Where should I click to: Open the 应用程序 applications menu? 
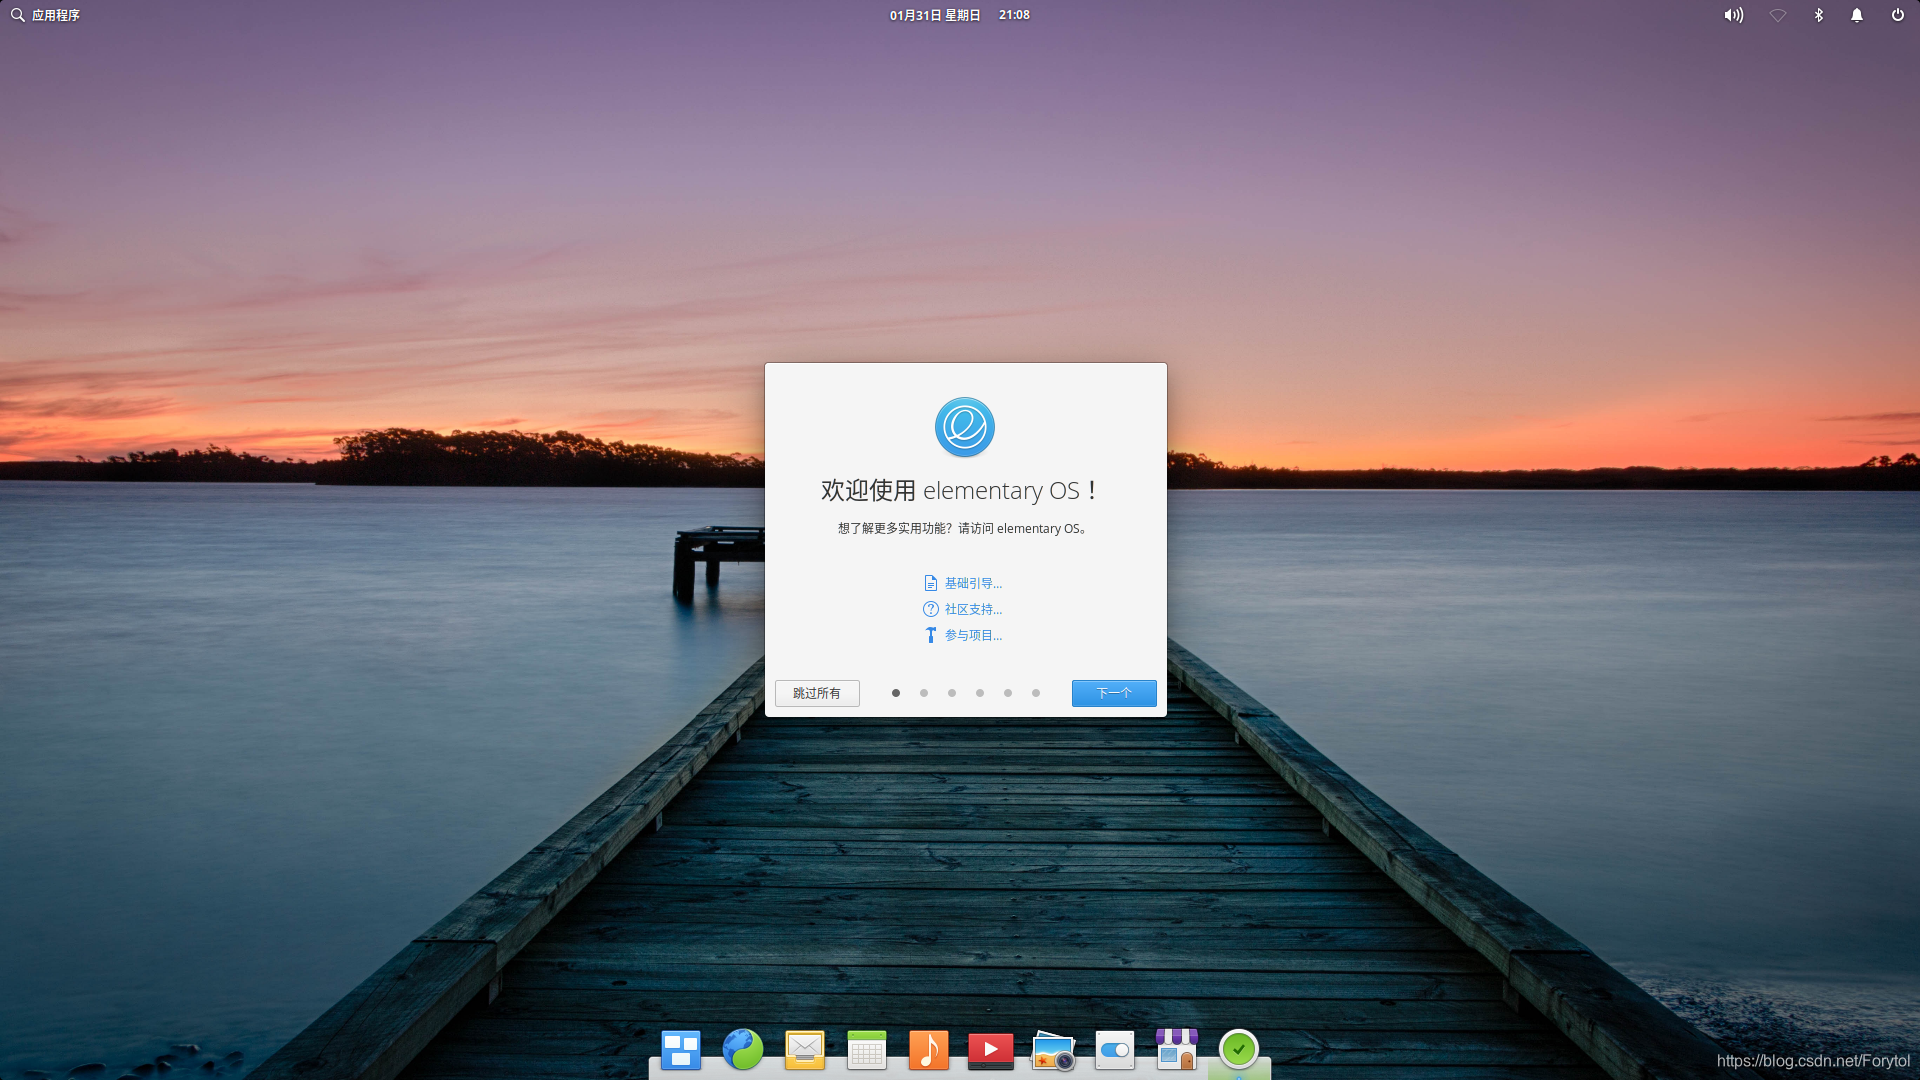click(x=46, y=15)
